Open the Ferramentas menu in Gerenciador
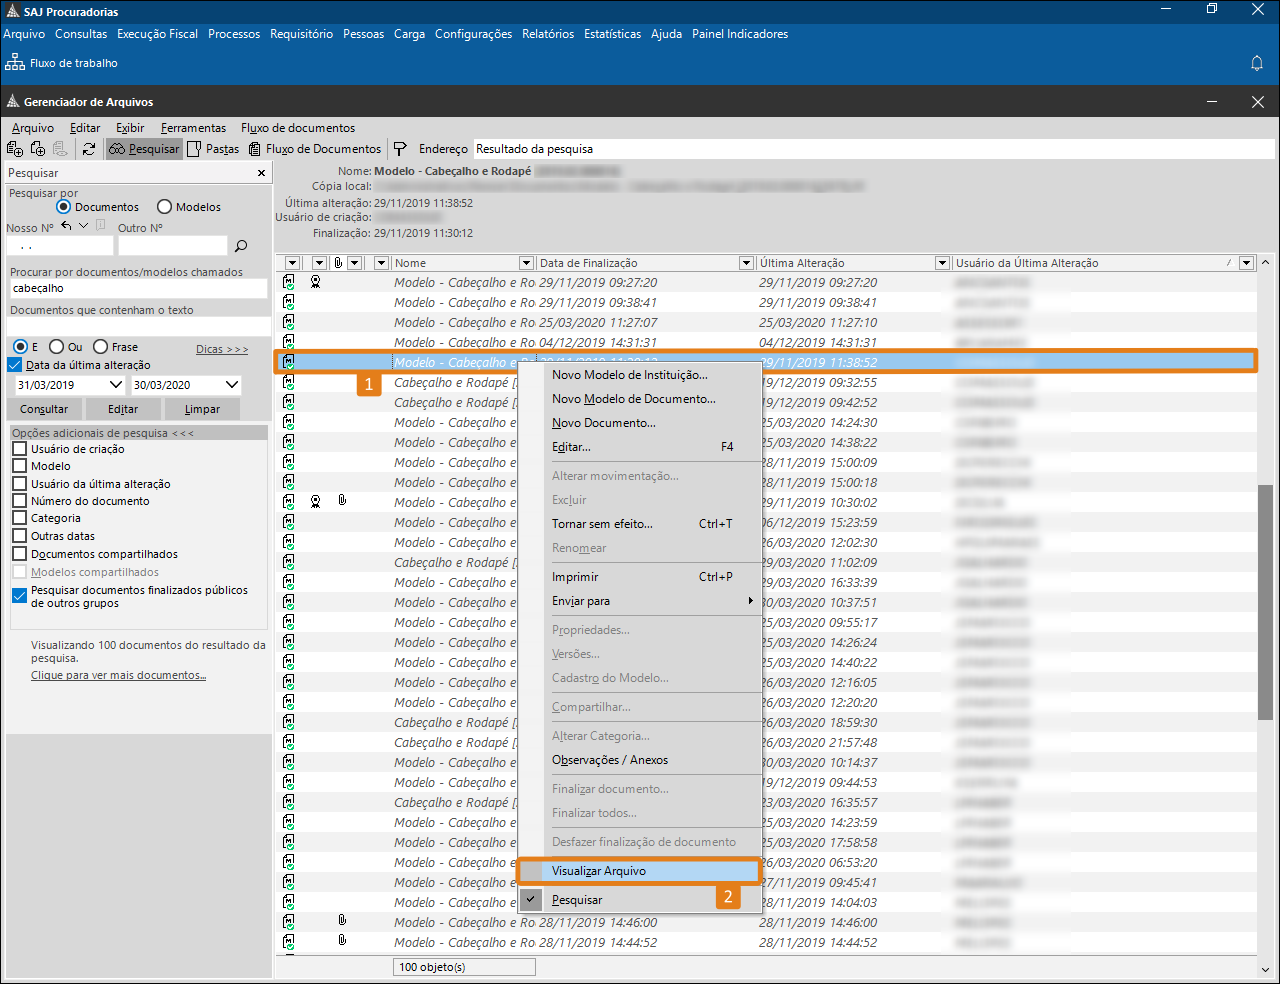Viewport: 1280px width, 984px height. 193,128
